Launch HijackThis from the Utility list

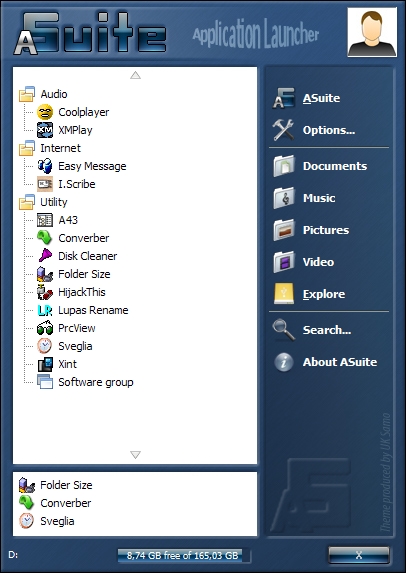tap(81, 292)
